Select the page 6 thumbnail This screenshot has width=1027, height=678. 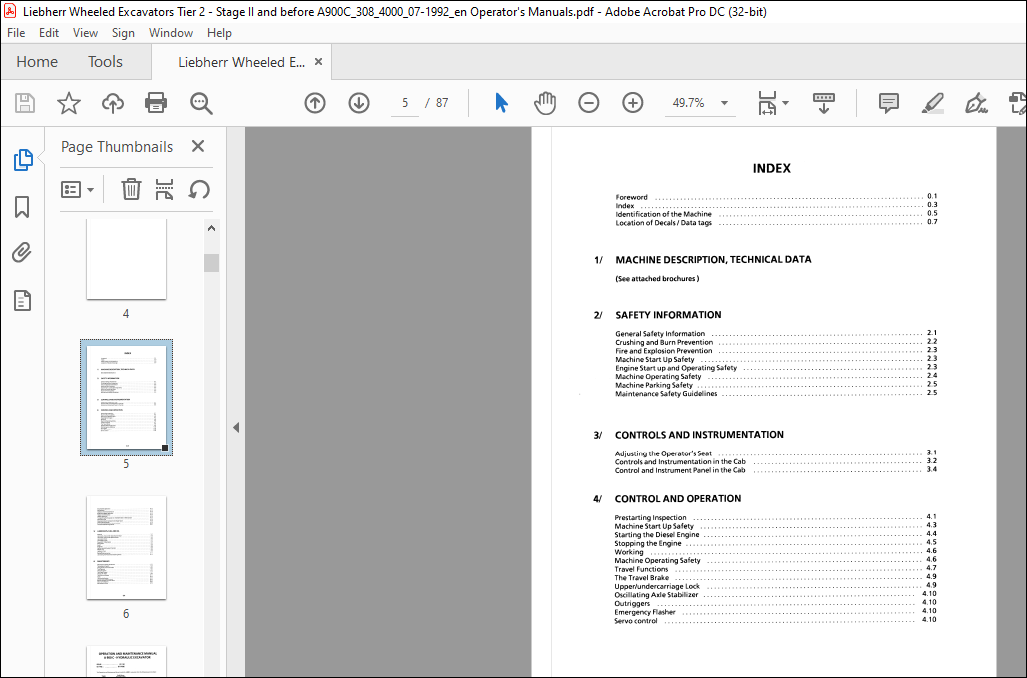click(x=126, y=548)
